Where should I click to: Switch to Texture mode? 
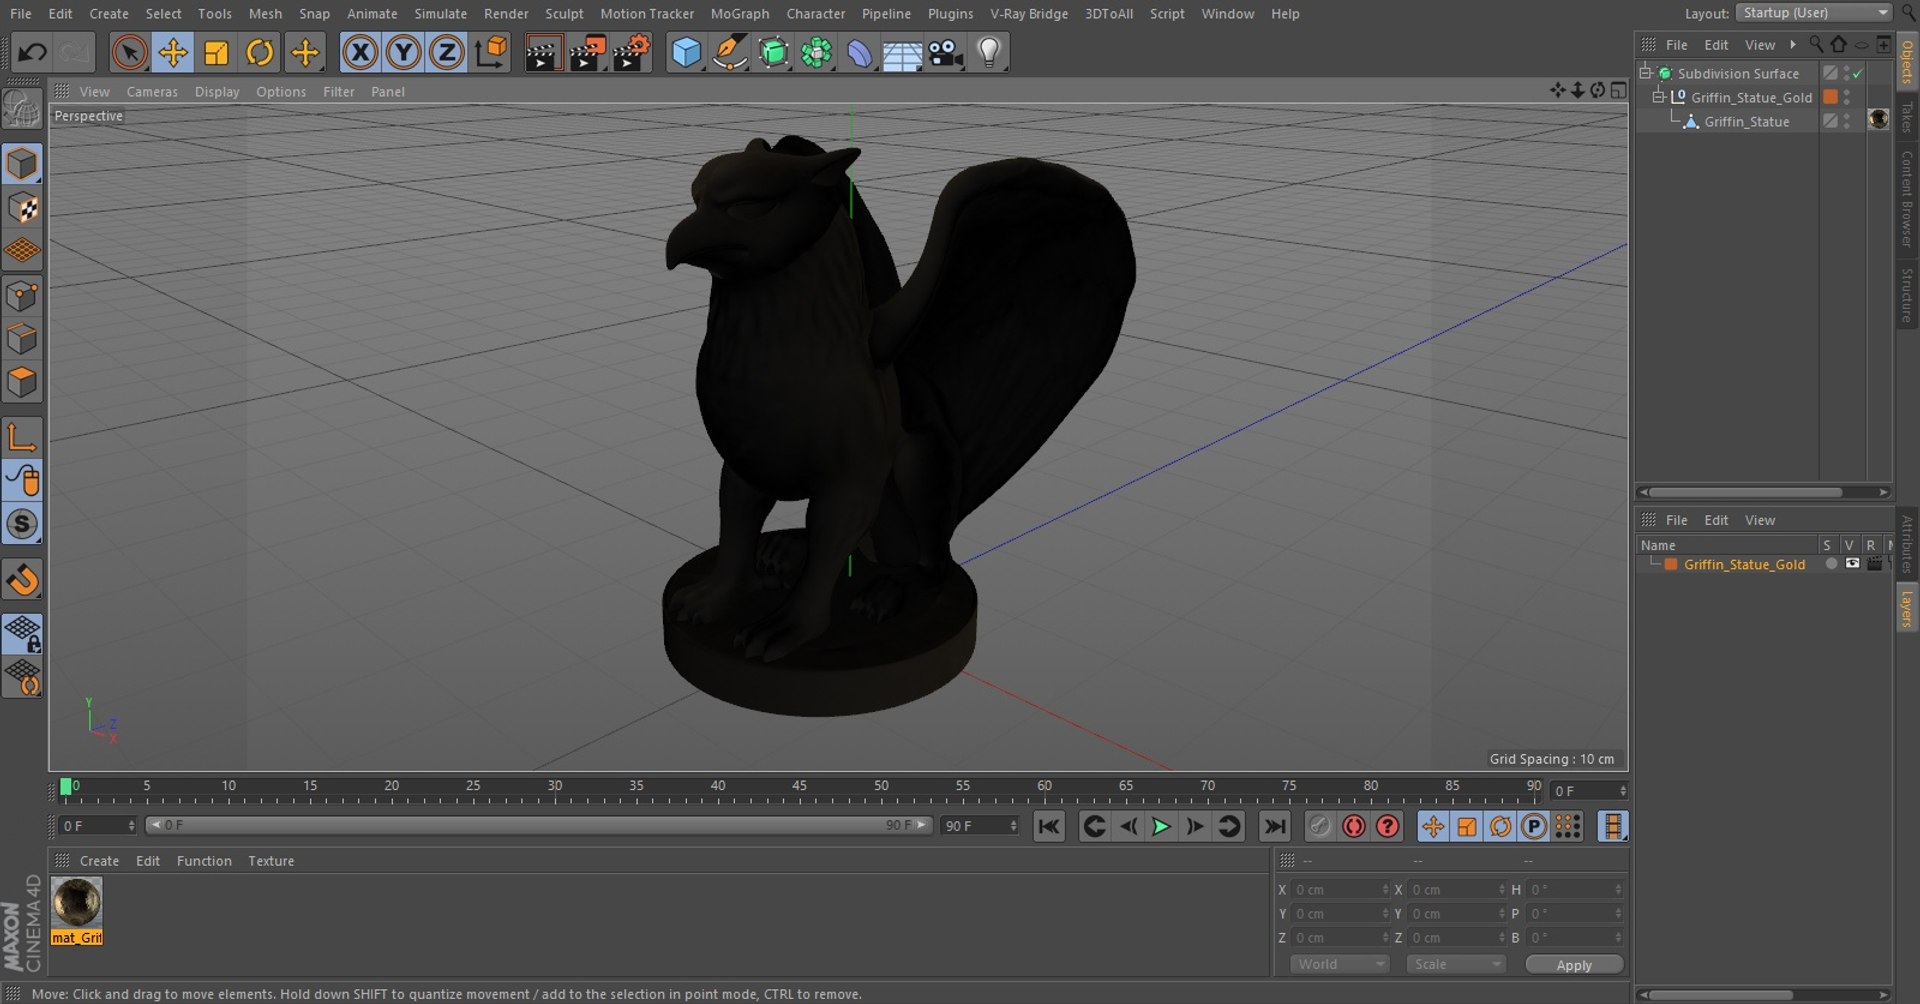(x=22, y=208)
